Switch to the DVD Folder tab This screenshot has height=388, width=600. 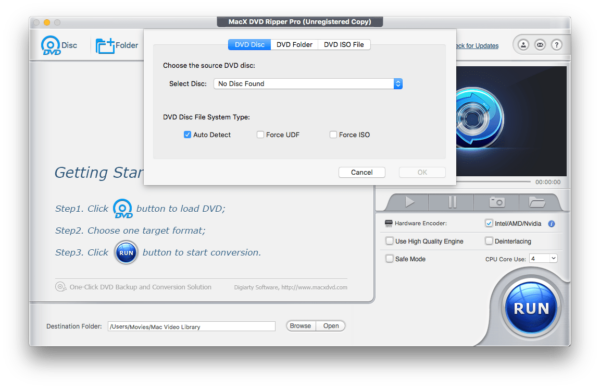click(294, 45)
